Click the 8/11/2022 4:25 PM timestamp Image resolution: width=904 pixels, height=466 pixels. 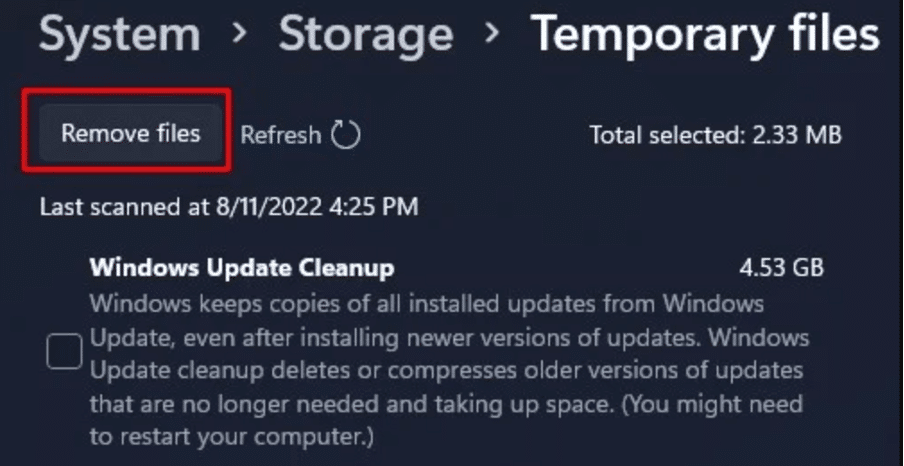(317, 206)
